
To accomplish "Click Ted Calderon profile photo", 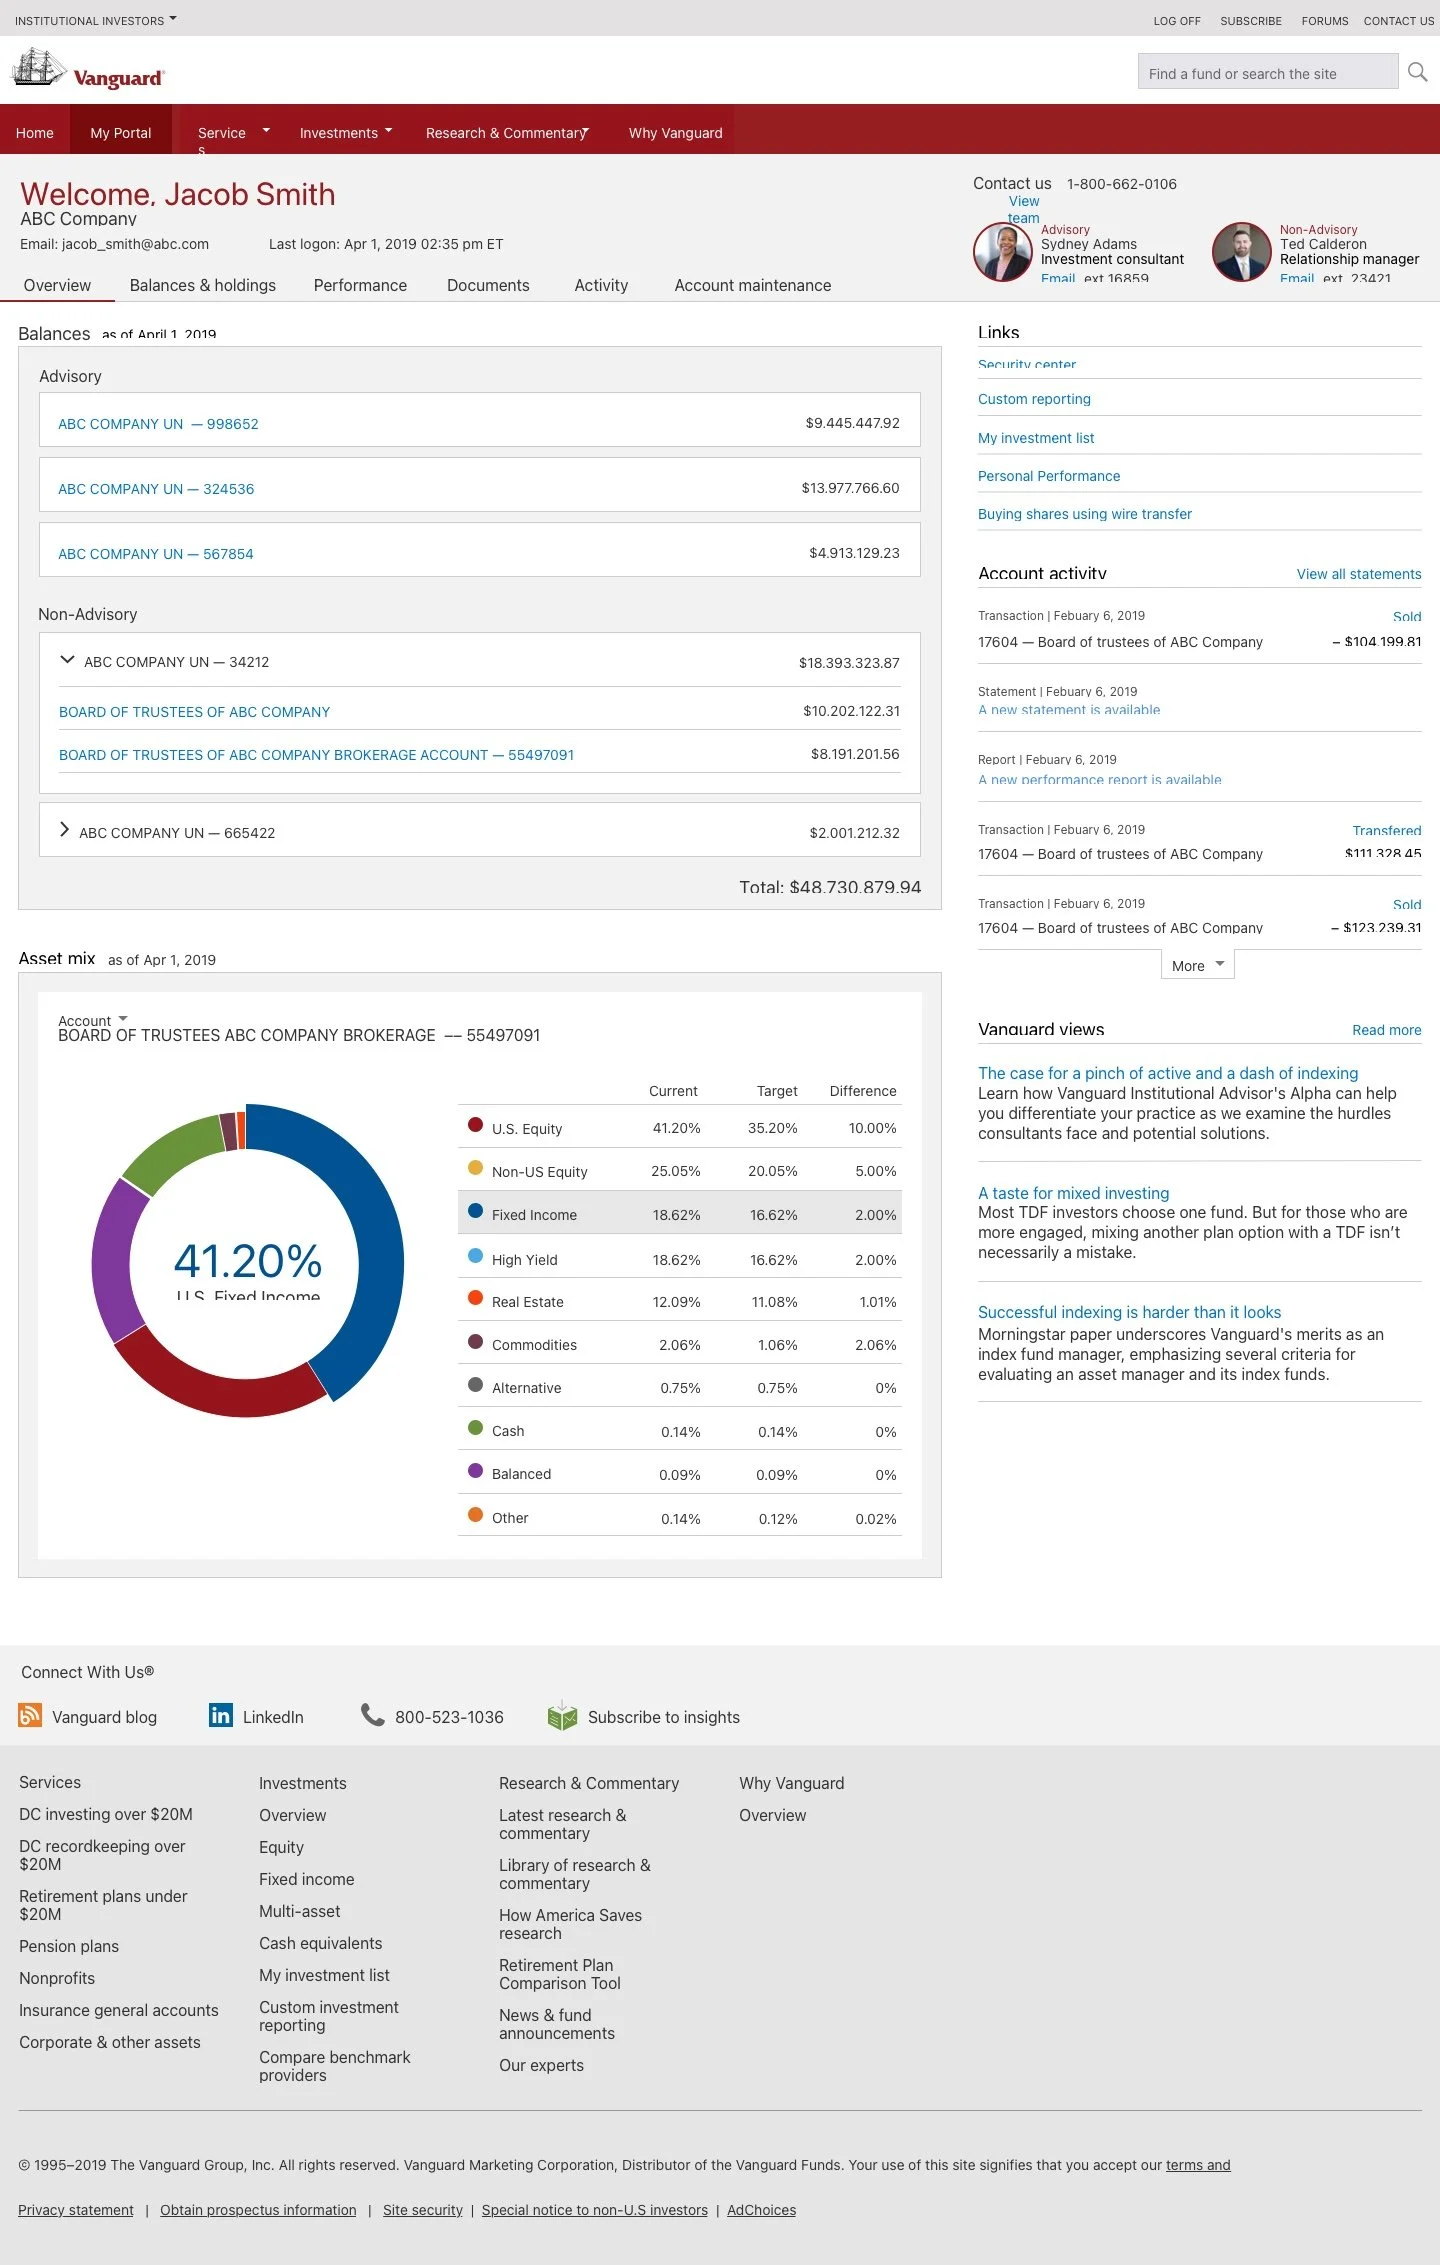I will (x=1241, y=252).
